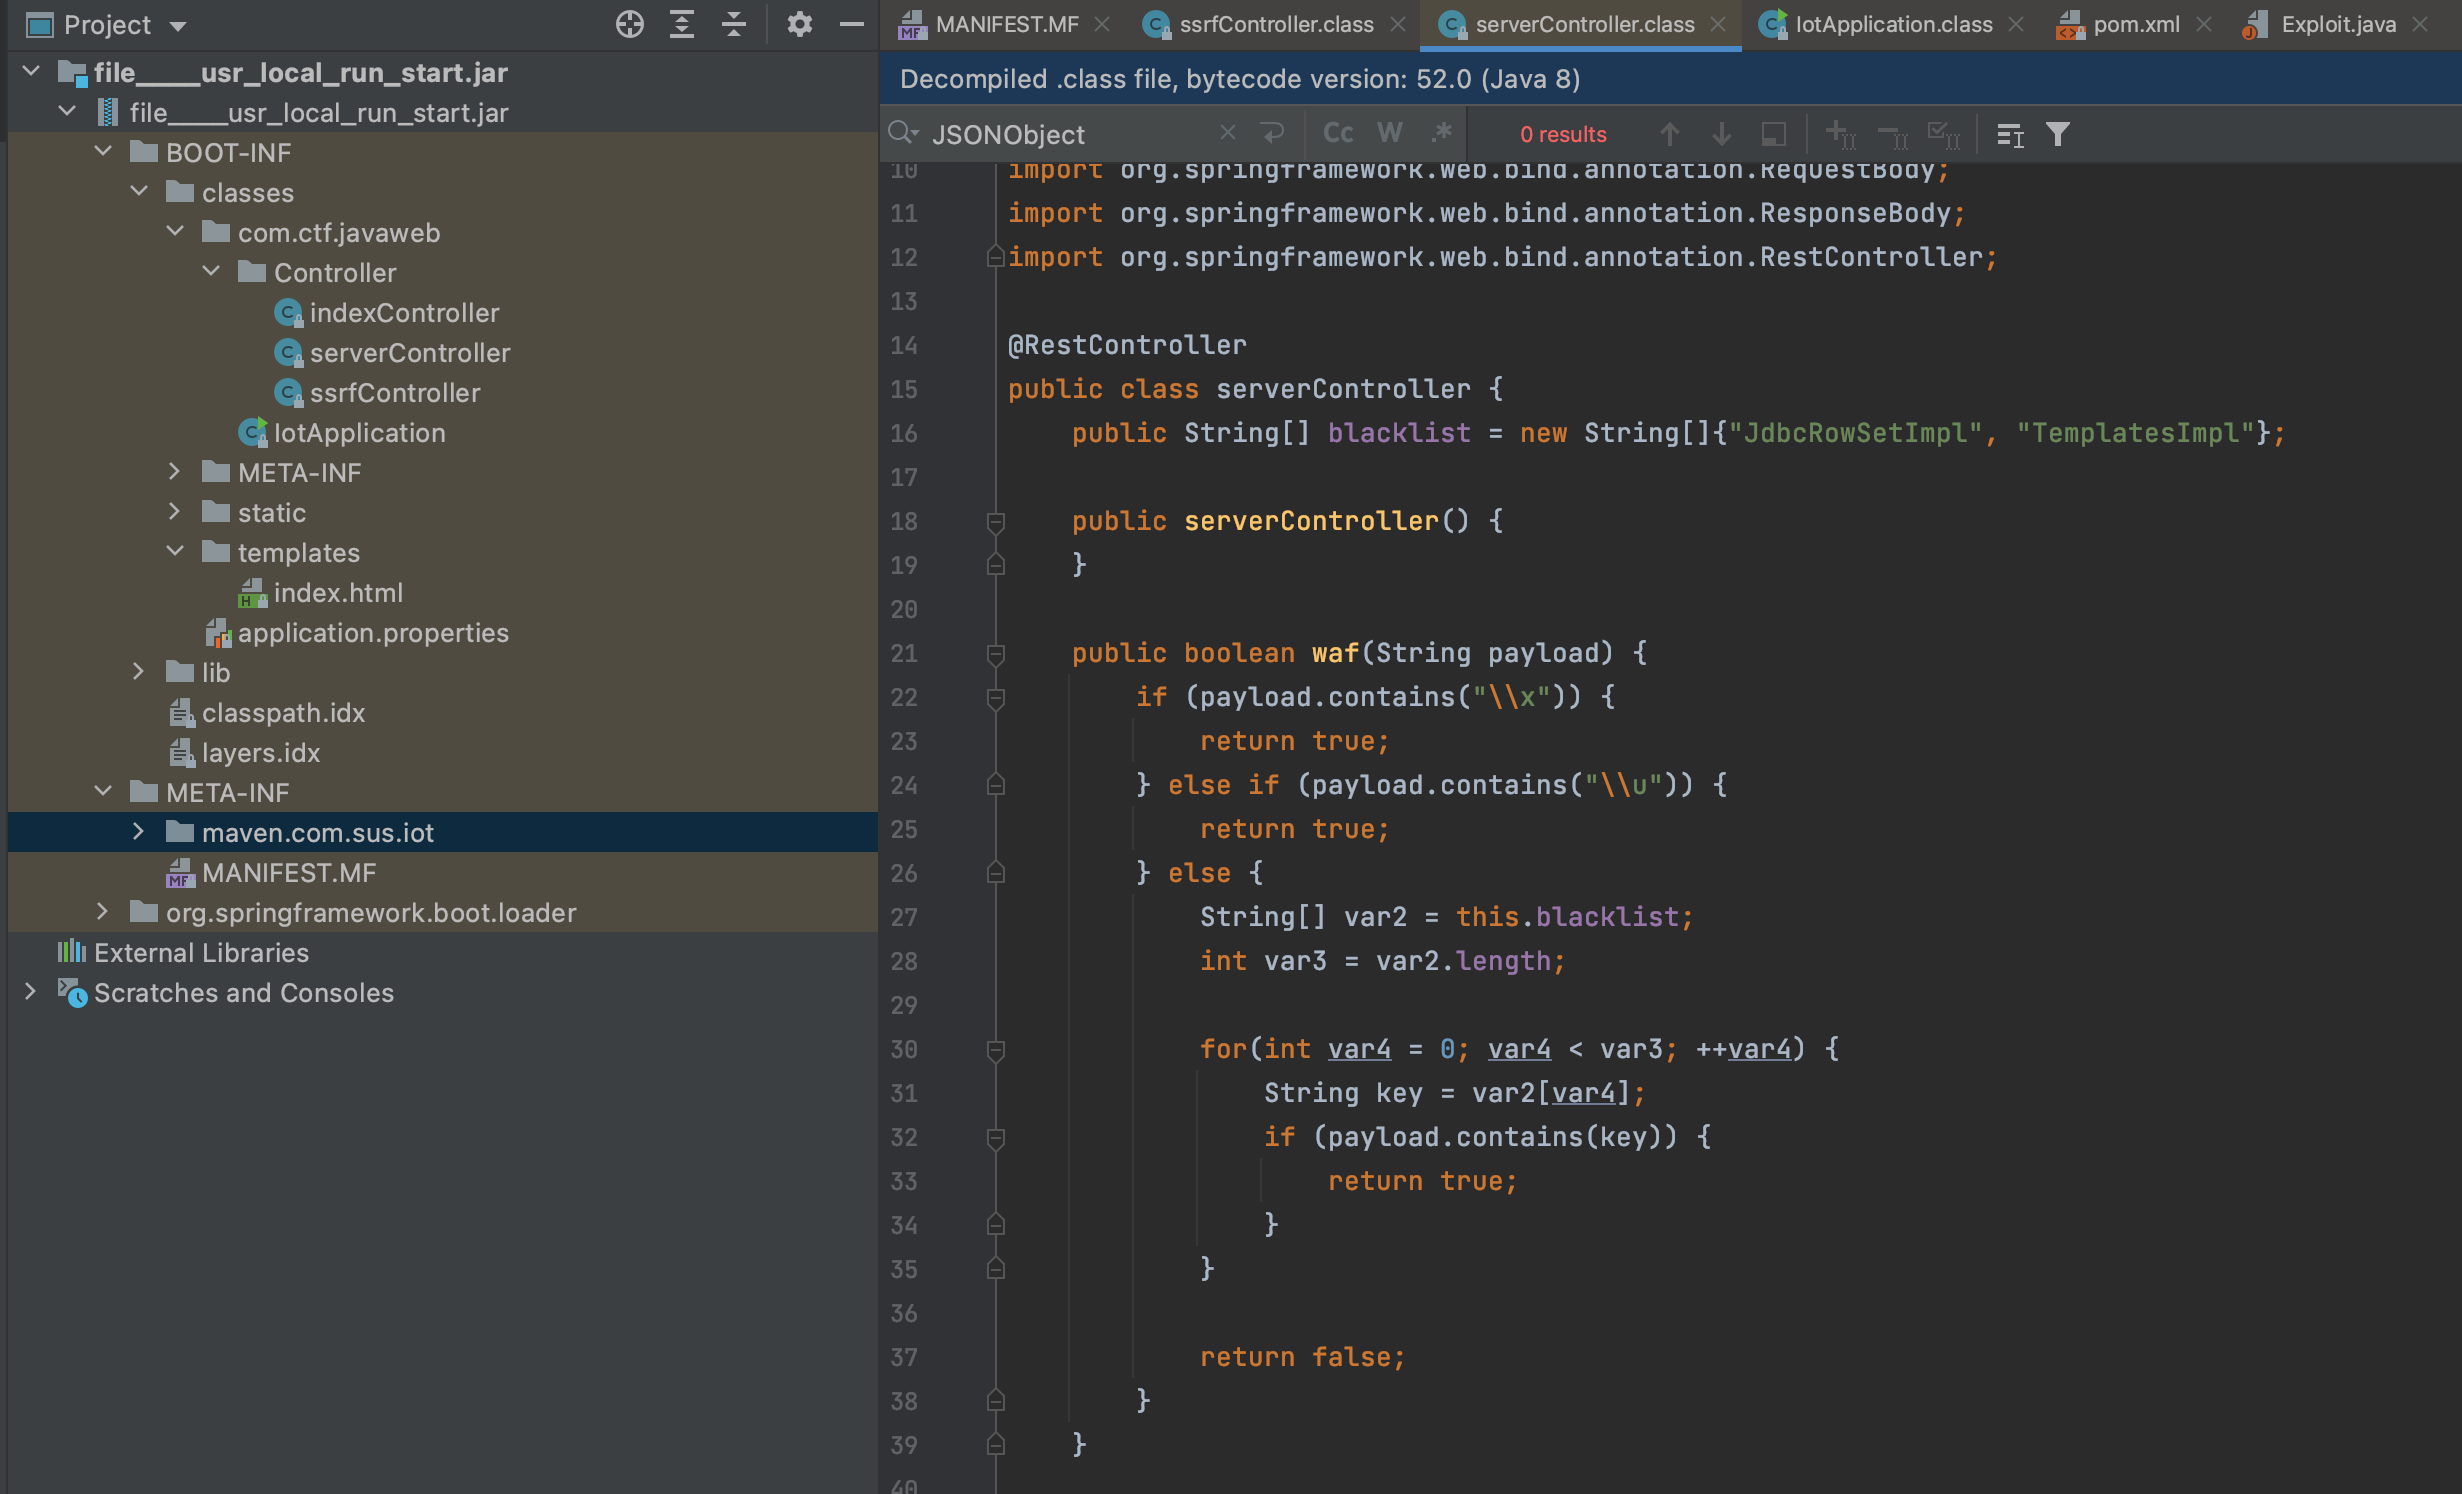The width and height of the screenshot is (2462, 1494).
Task: Click the new line icon in search field
Action: tap(1272, 133)
